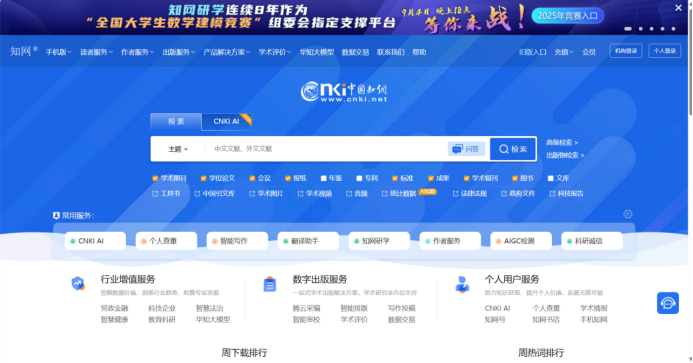Image resolution: width=693 pixels, height=363 pixels.
Task: Open the 知网研学 service tile
Action: click(379, 241)
